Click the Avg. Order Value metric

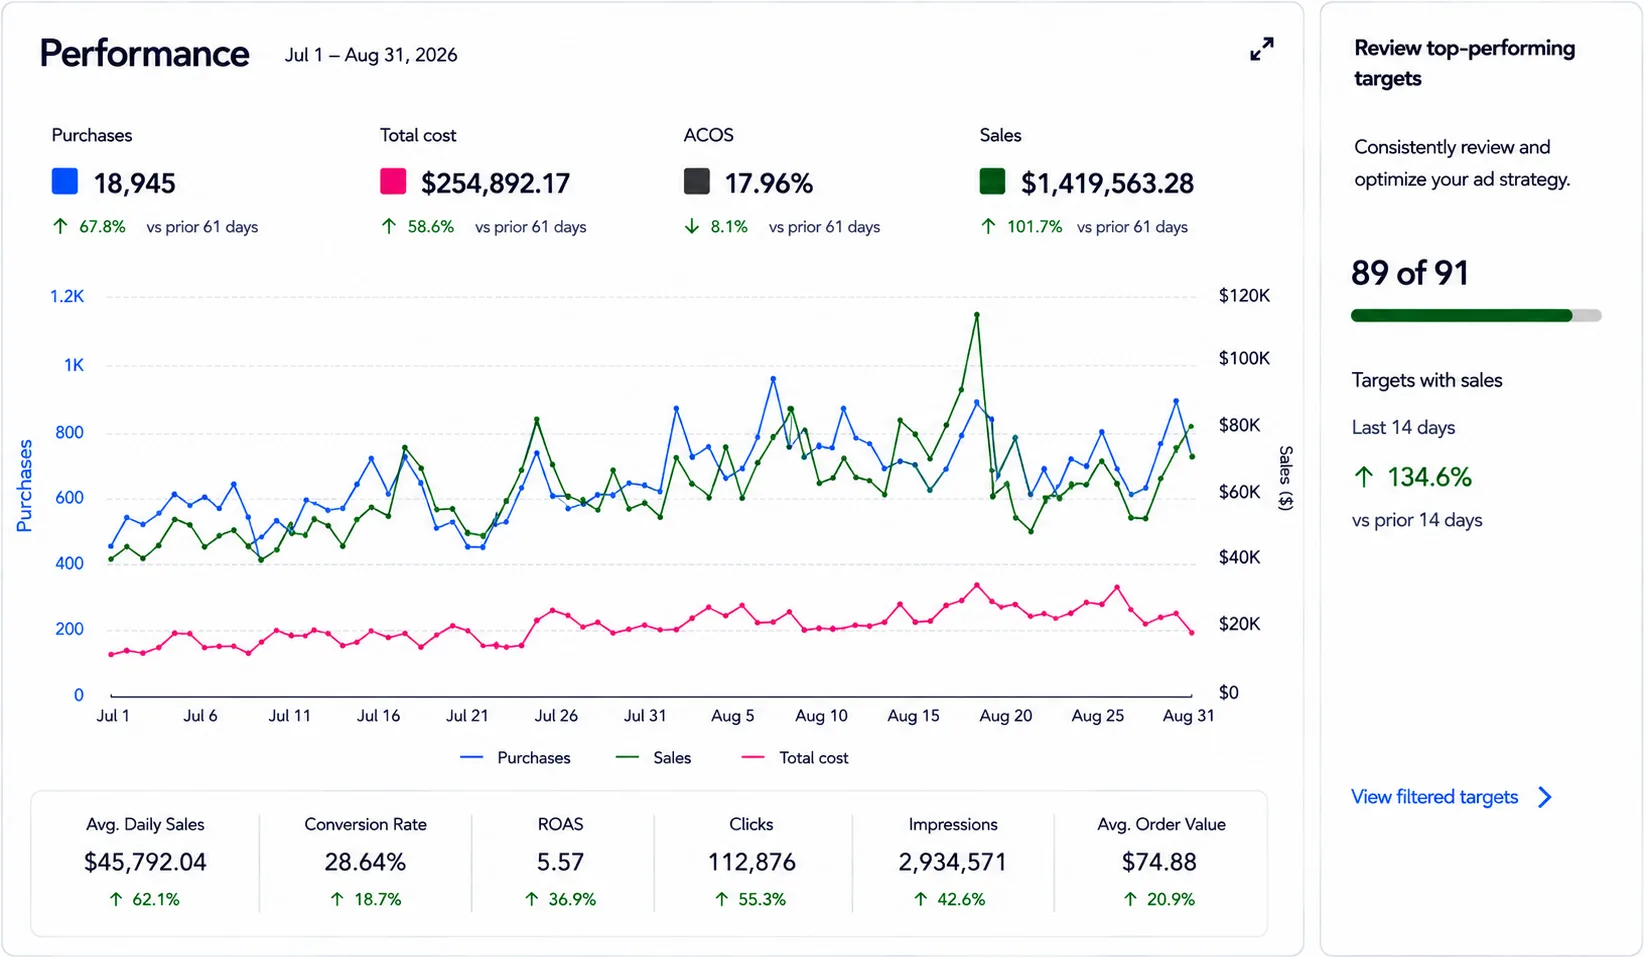pyautogui.click(x=1160, y=862)
